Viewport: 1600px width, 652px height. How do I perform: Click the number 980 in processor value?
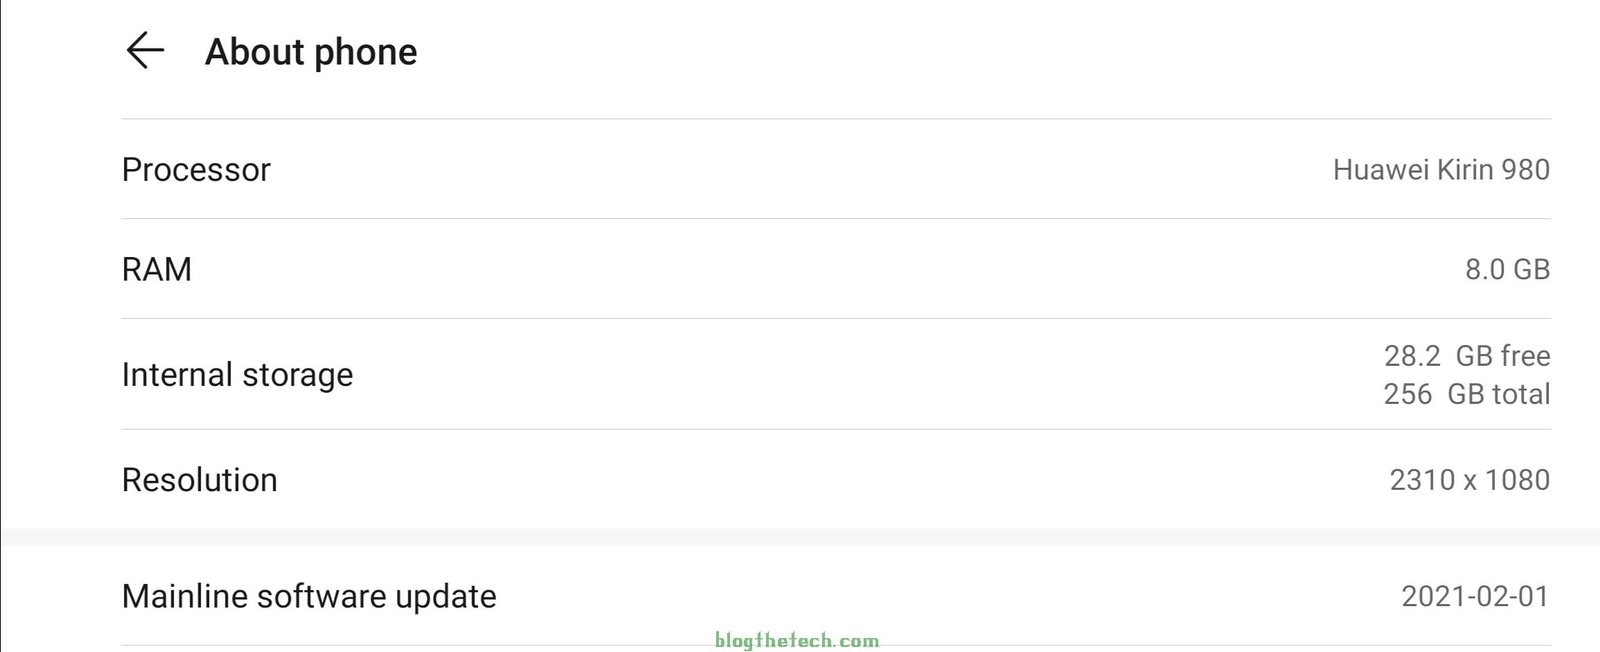(x=1525, y=170)
